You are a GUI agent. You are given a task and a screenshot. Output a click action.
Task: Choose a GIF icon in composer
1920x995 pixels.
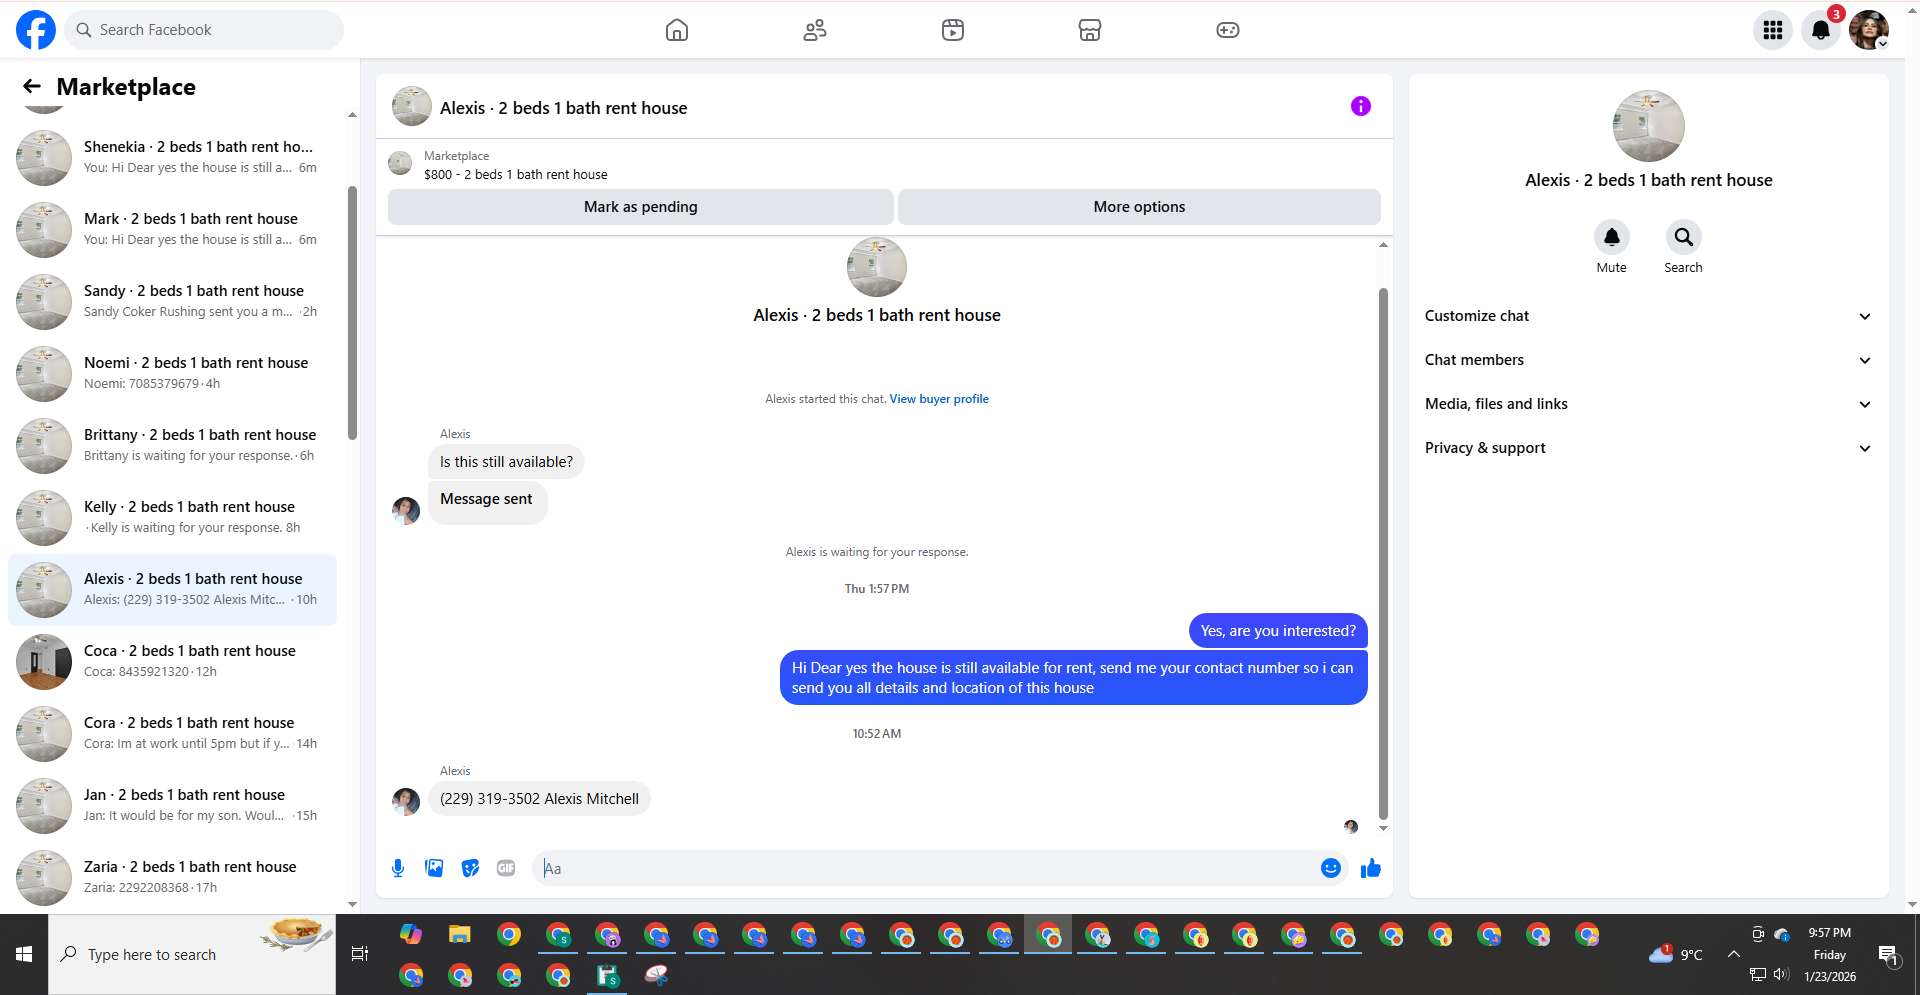(506, 868)
